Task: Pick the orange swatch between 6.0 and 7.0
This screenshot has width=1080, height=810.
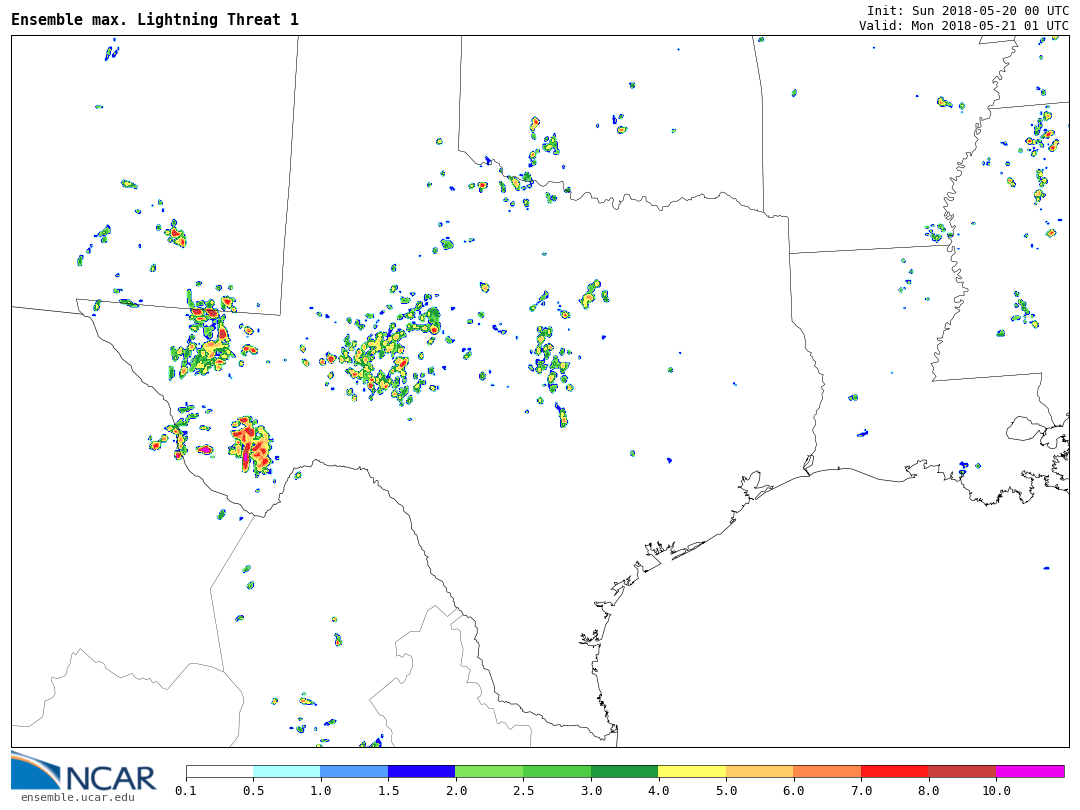Action: click(827, 772)
